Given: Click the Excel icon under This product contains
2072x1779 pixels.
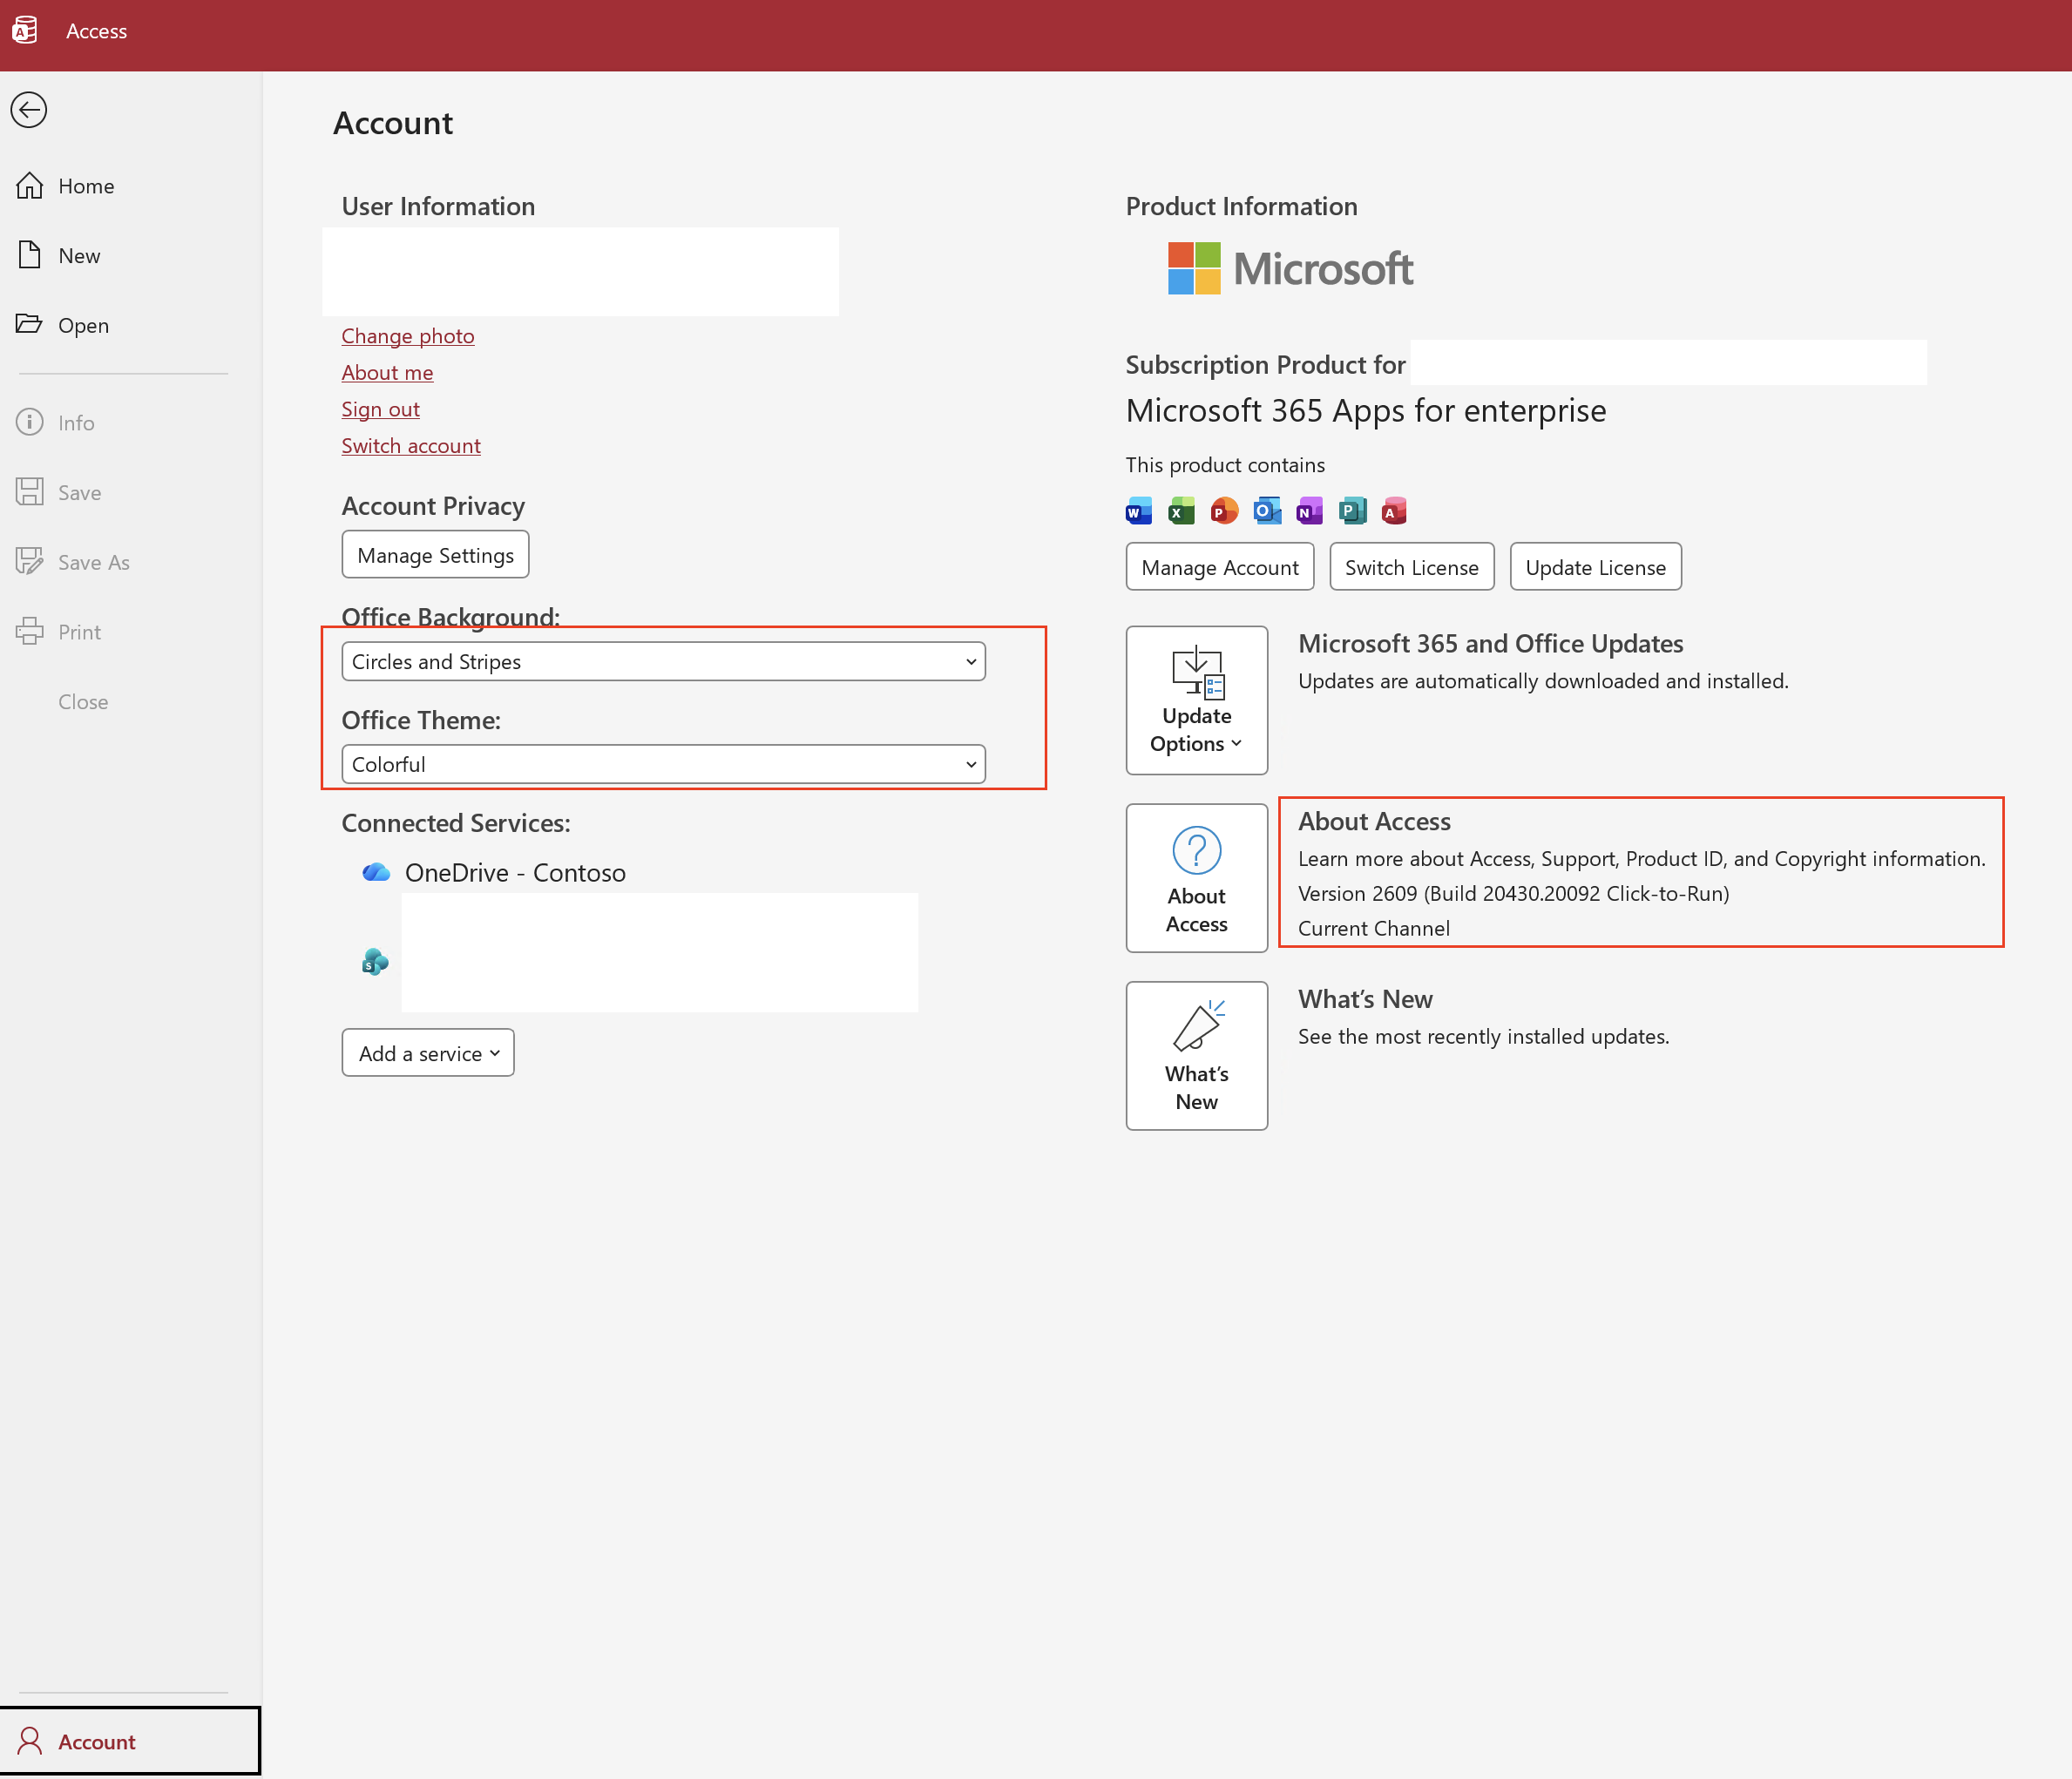Looking at the screenshot, I should 1181,512.
